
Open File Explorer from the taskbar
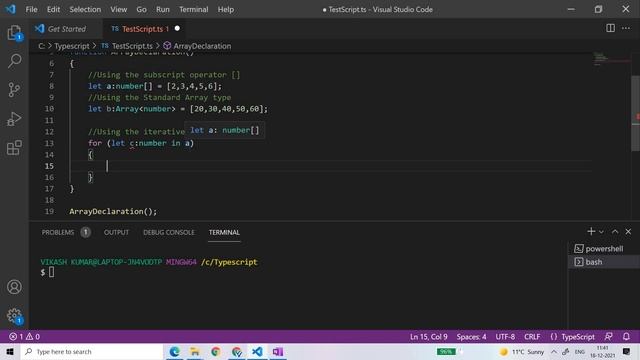[x=195, y=351]
